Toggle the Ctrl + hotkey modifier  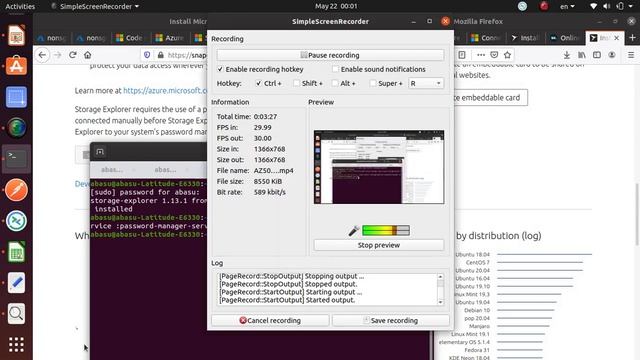point(258,83)
